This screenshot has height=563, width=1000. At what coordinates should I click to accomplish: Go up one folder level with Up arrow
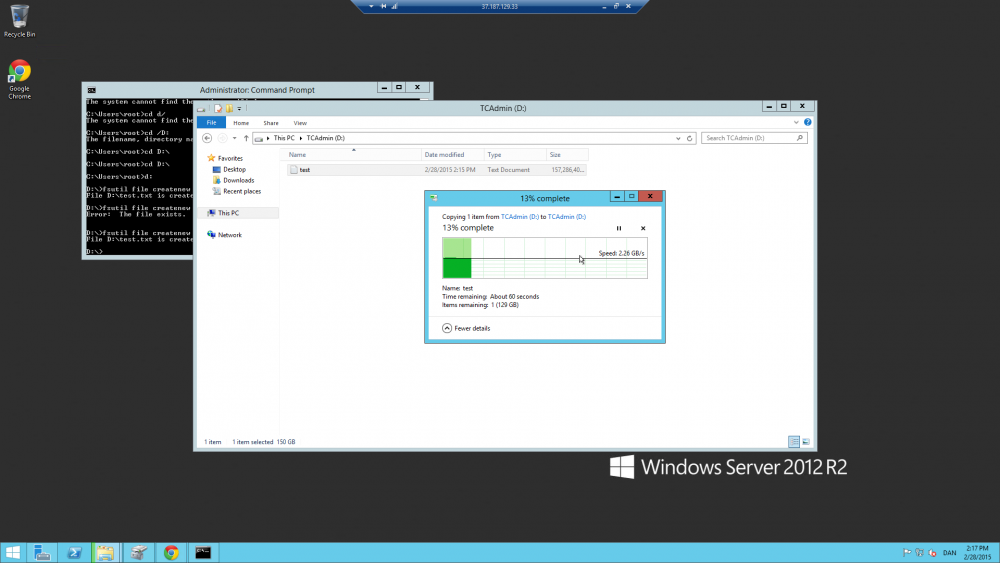point(246,138)
